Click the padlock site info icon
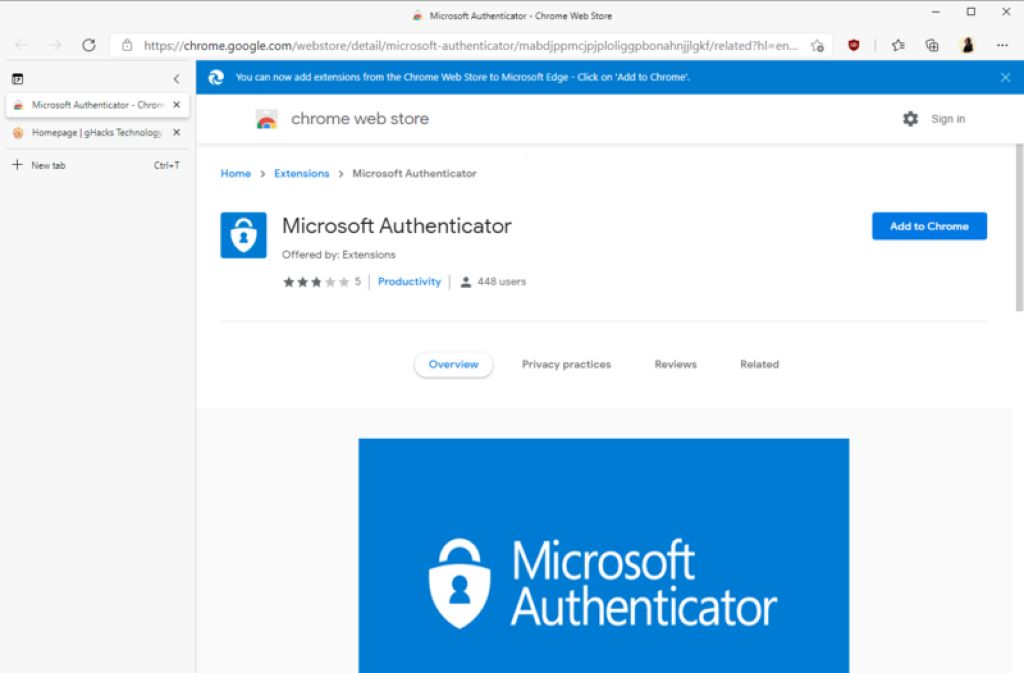1024x673 pixels. (x=127, y=45)
